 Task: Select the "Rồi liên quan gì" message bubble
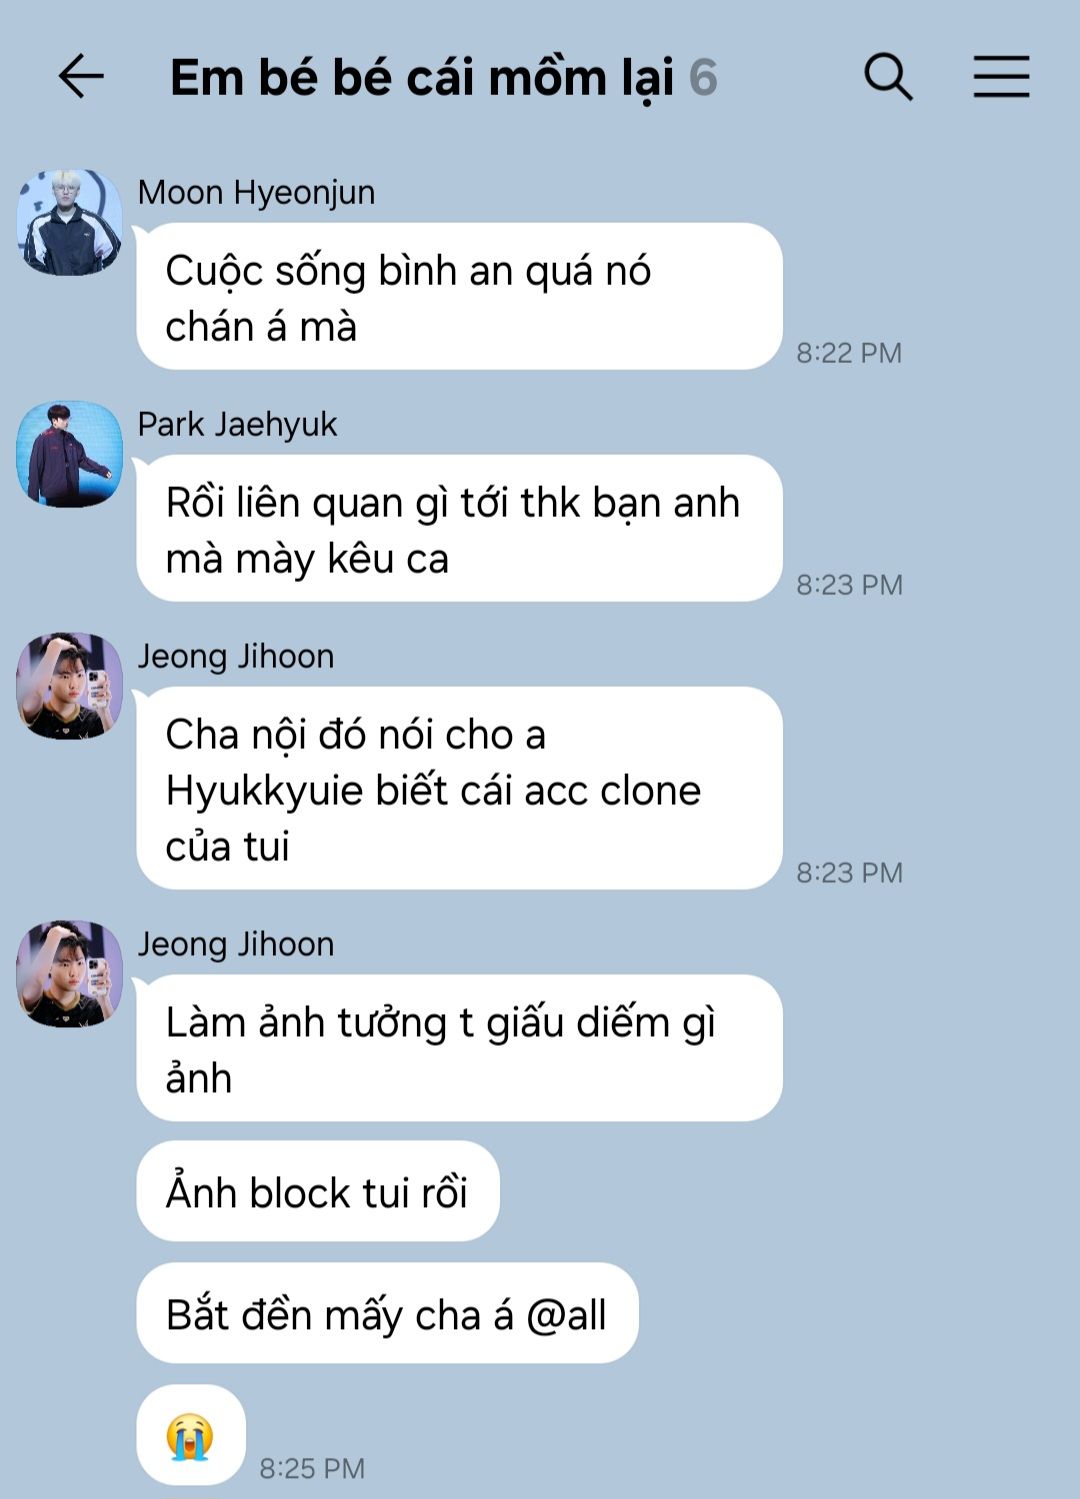click(459, 529)
